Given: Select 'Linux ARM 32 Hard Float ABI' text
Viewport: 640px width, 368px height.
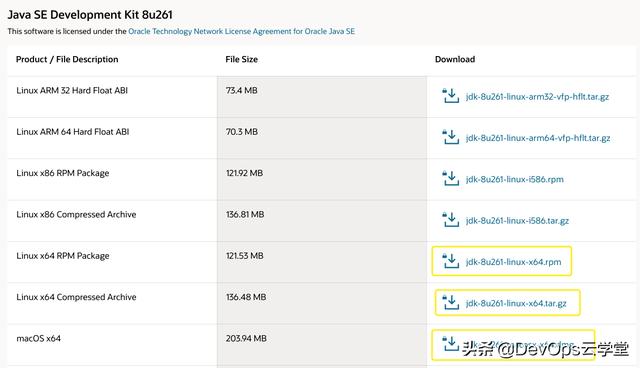Looking at the screenshot, I should tap(72, 91).
